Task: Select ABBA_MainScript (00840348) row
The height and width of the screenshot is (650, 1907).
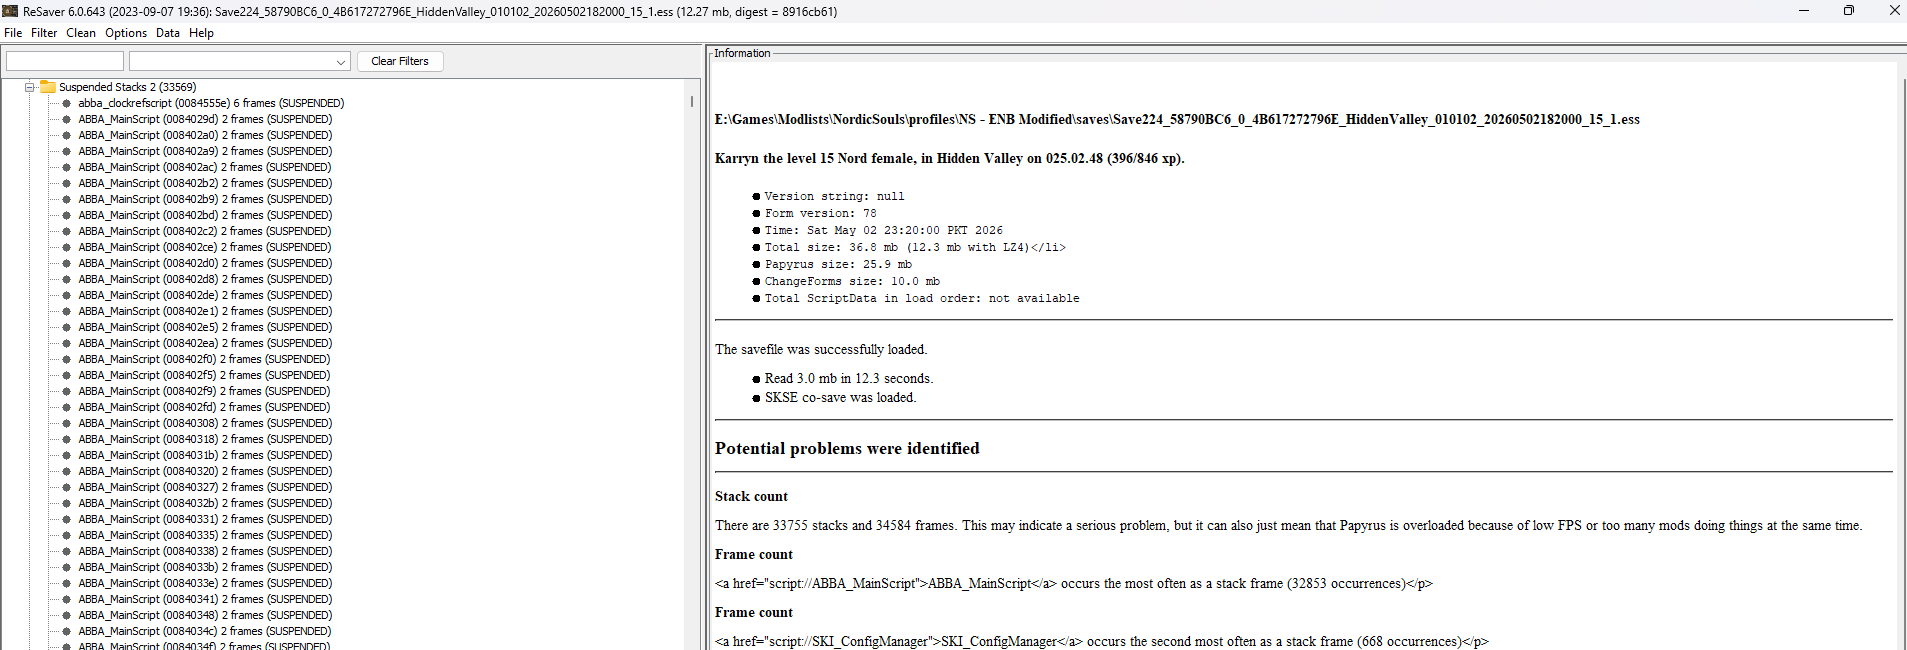Action: (x=205, y=615)
